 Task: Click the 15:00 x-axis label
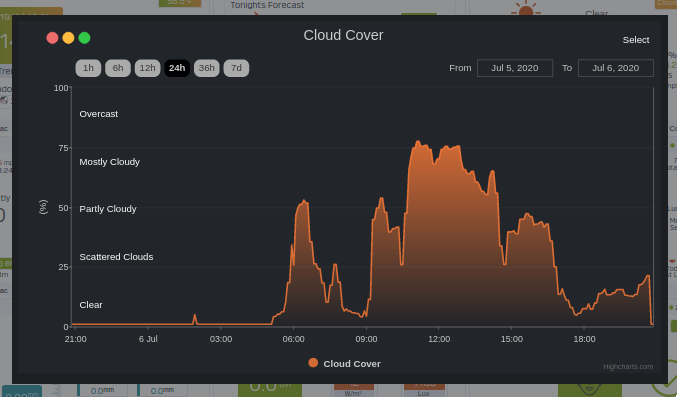512,339
